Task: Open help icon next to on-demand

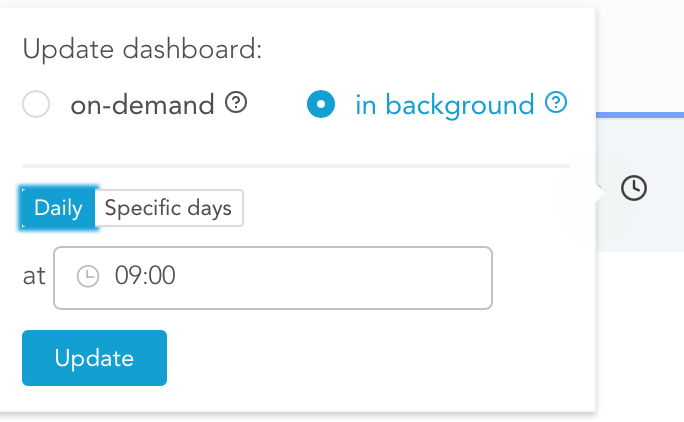Action: click(236, 103)
